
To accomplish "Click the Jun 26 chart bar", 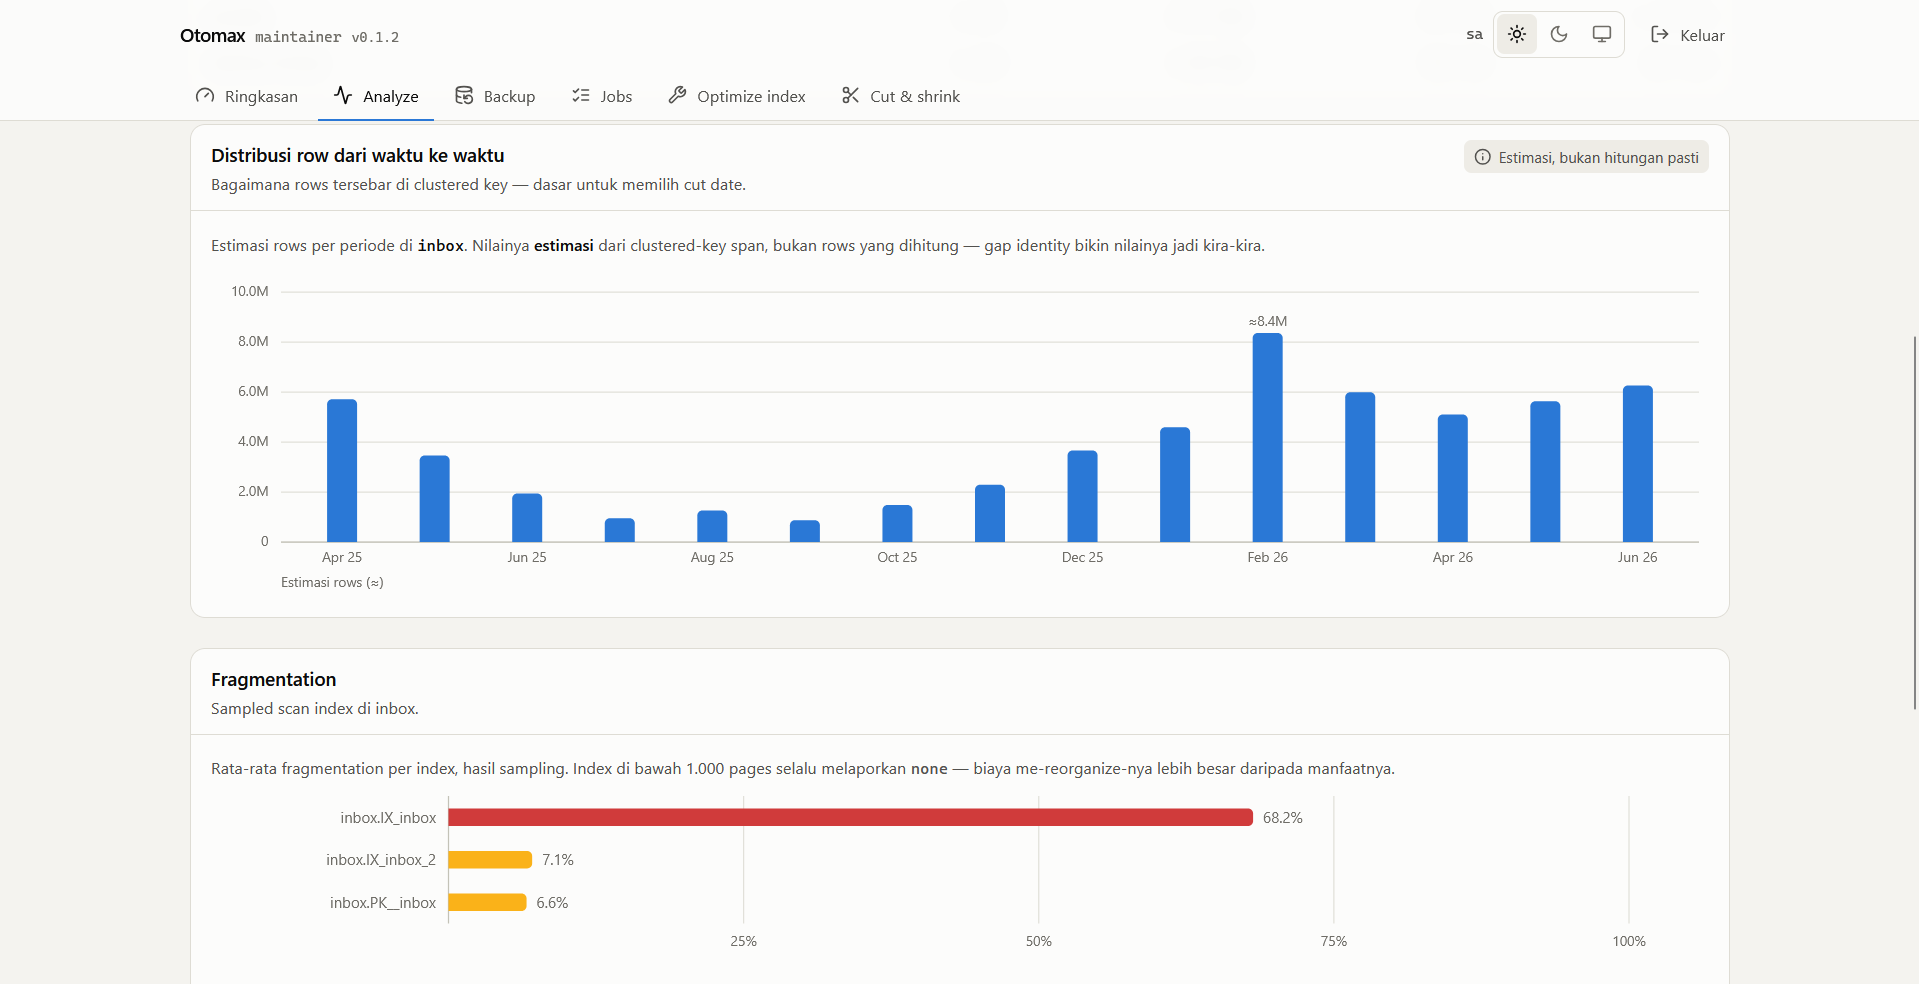I will point(1637,464).
